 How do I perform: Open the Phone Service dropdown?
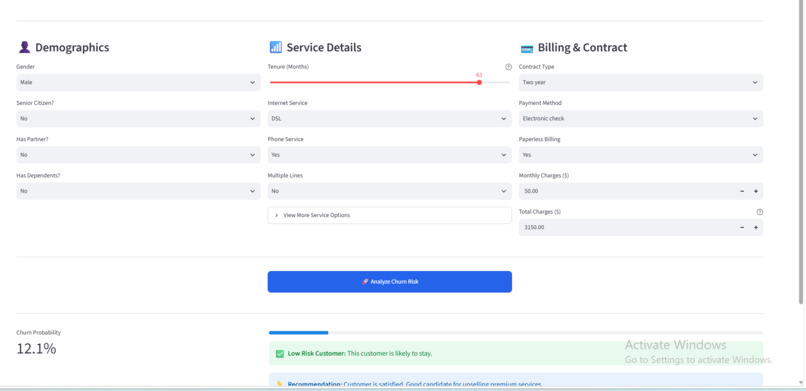[390, 155]
